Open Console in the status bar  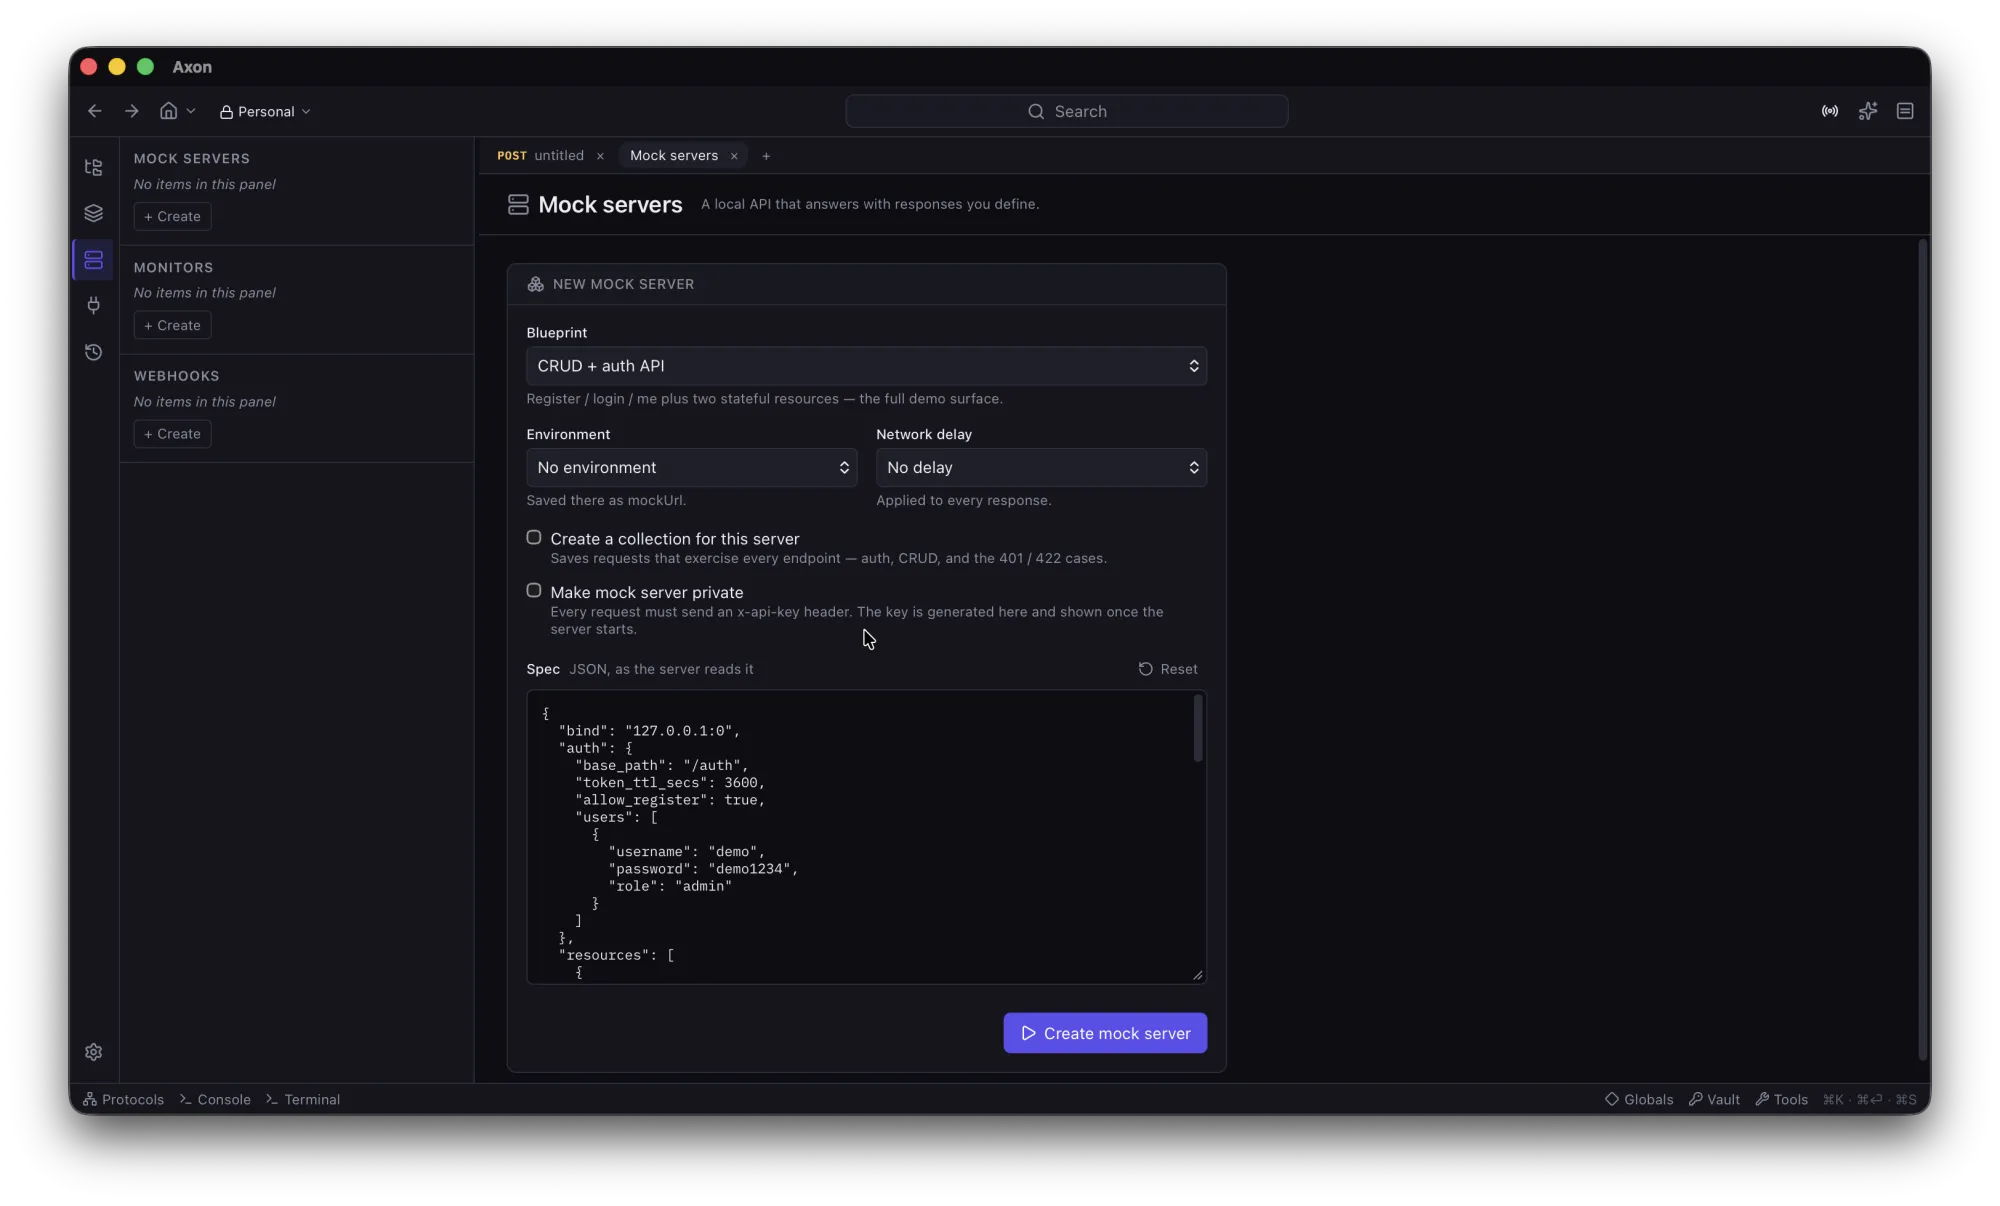(x=215, y=1099)
